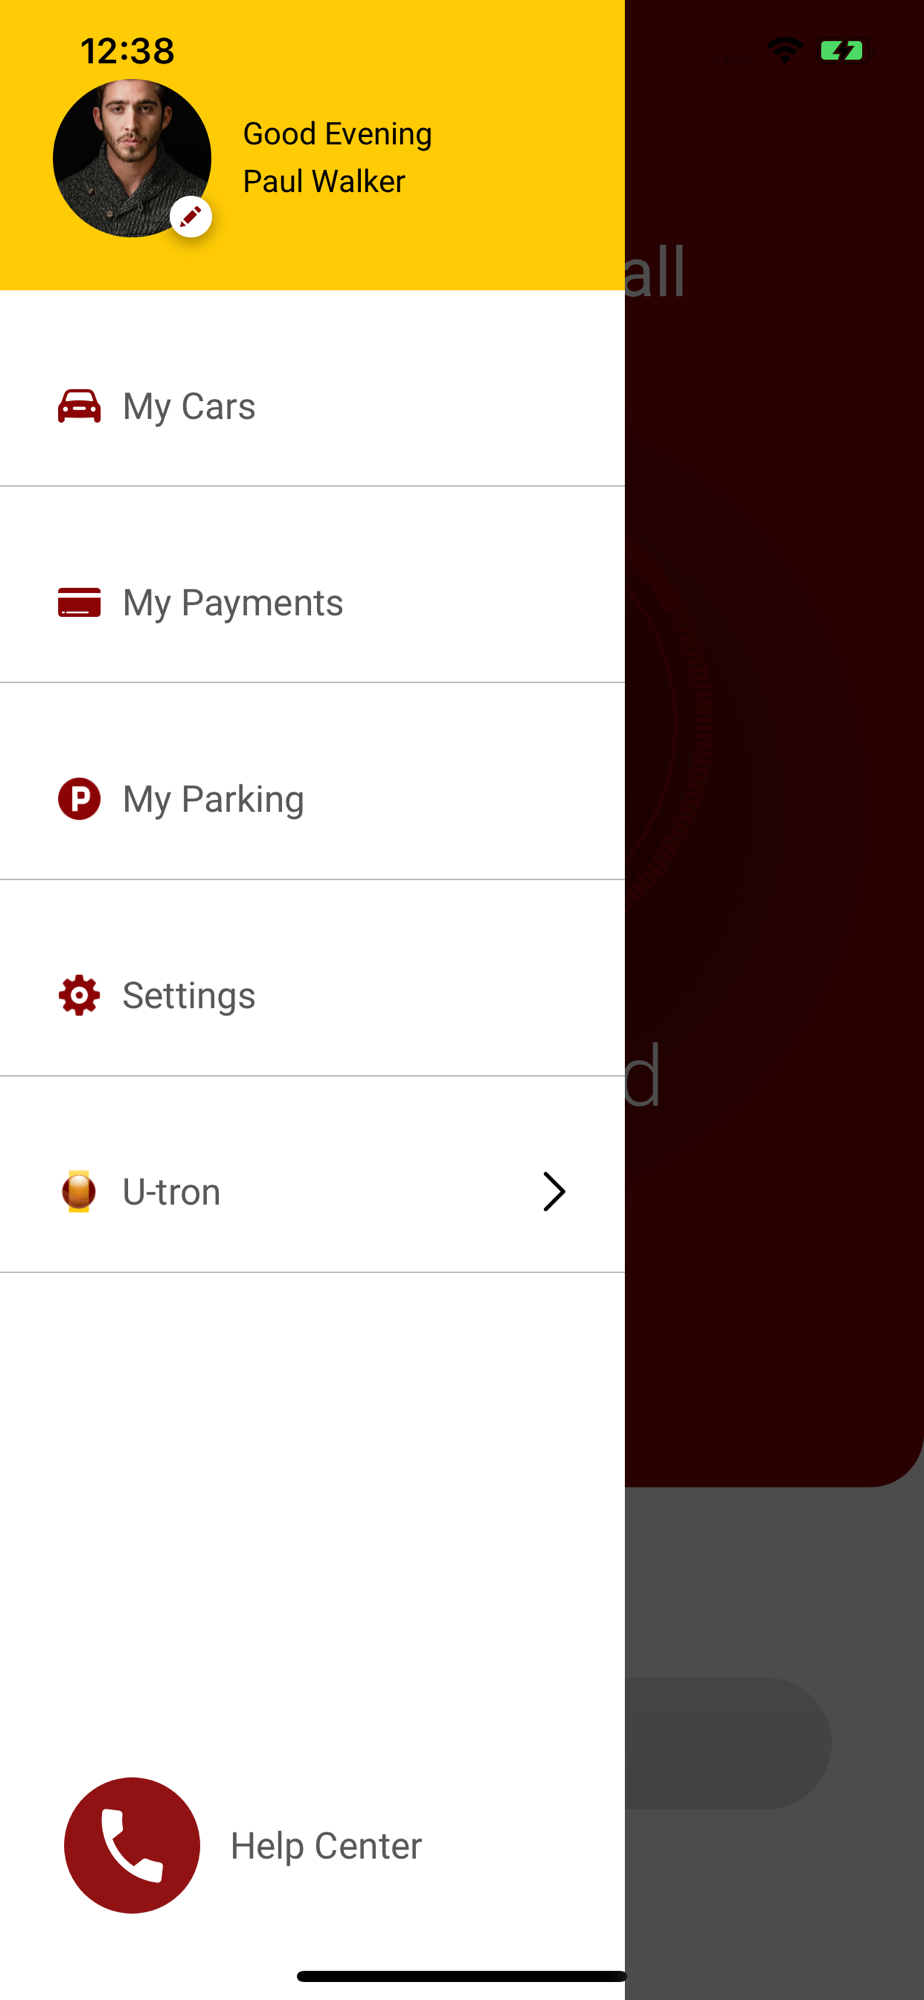Expand U-tron with the chevron arrow
The width and height of the screenshot is (924, 2000).
pyautogui.click(x=554, y=1191)
